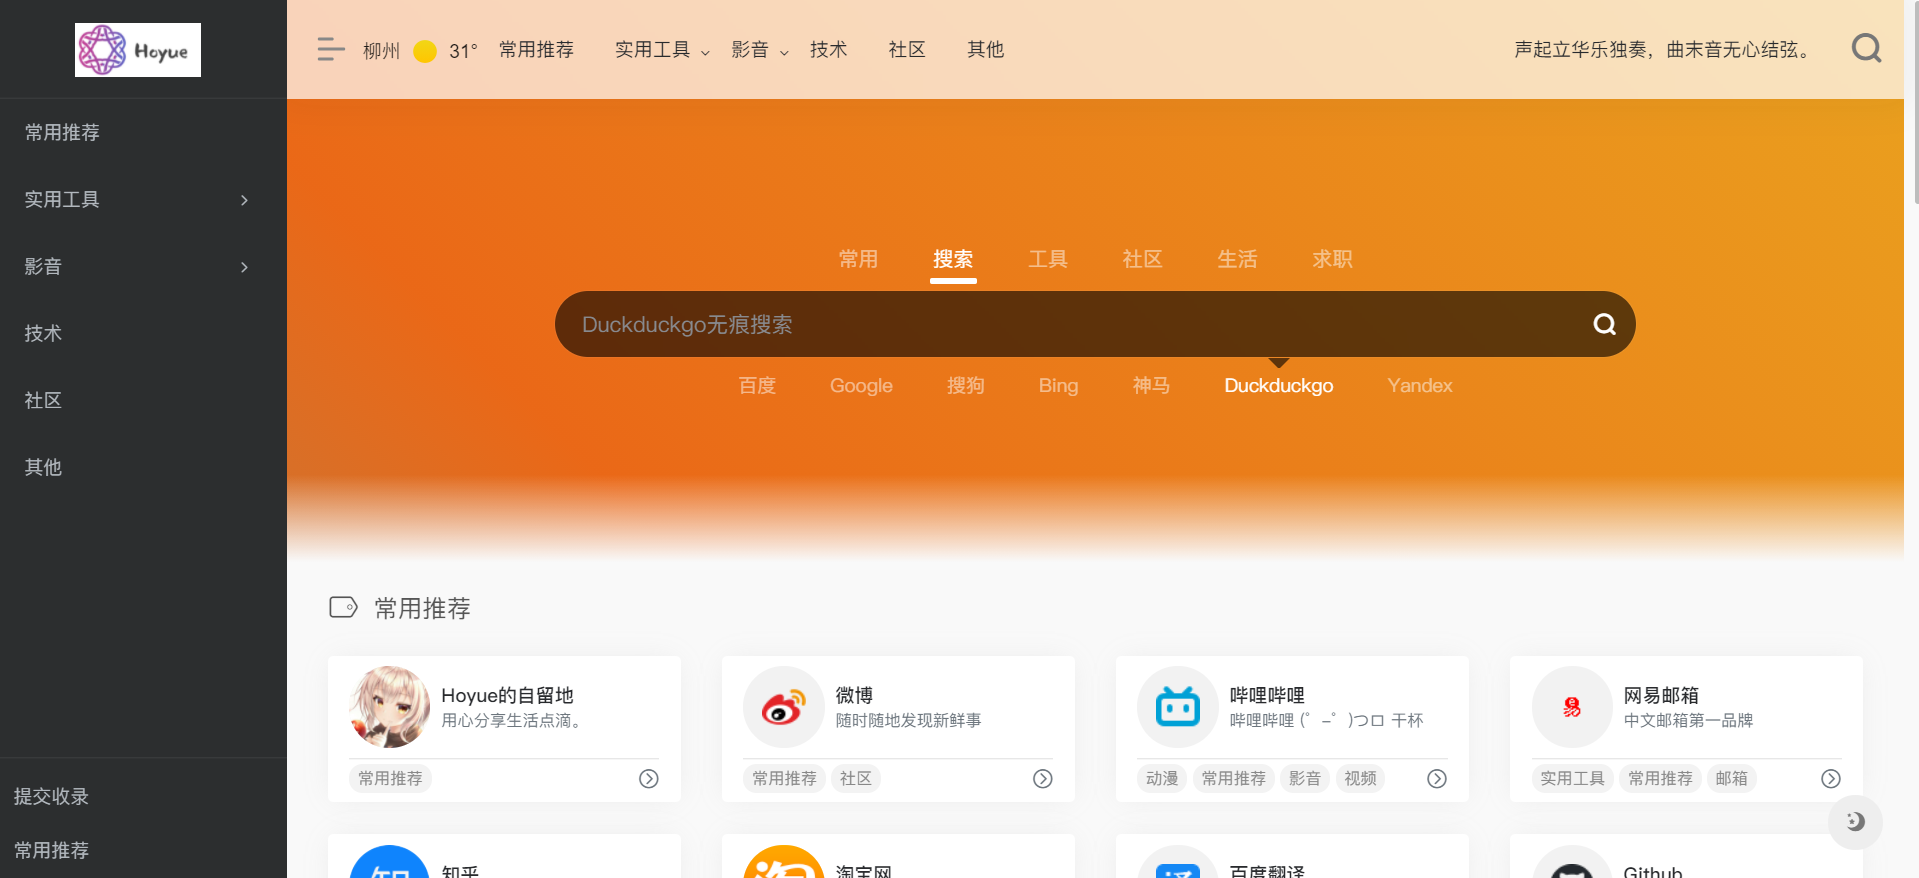Viewport: 1919px width, 878px height.
Task: Choose Google as the search engine
Action: (x=861, y=386)
